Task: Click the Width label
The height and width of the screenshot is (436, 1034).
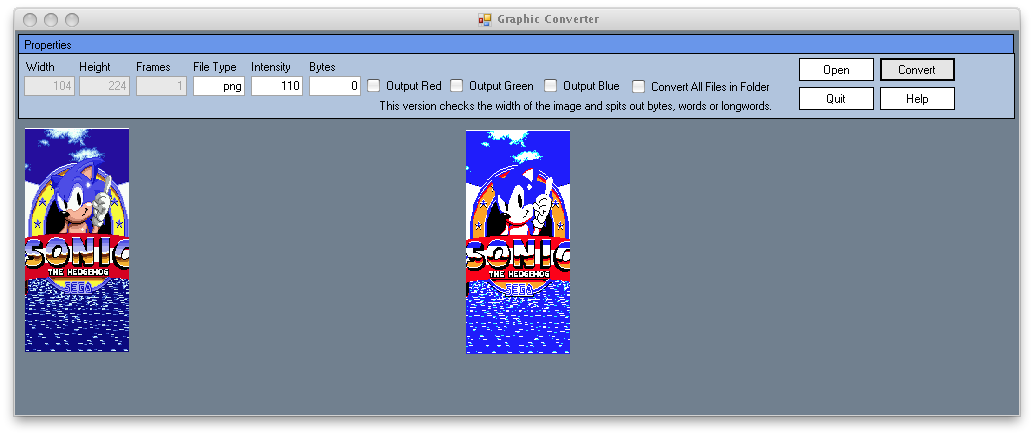Action: click(x=40, y=67)
